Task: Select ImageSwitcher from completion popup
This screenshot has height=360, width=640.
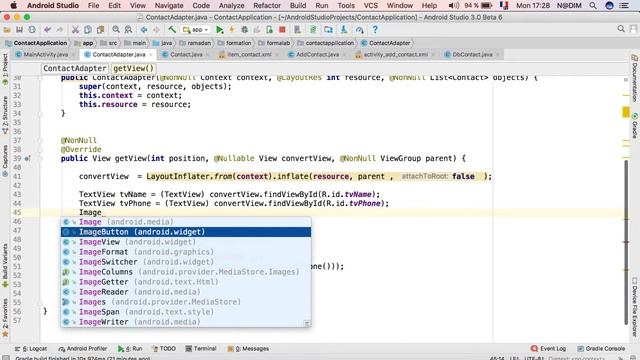Action: 186,262
